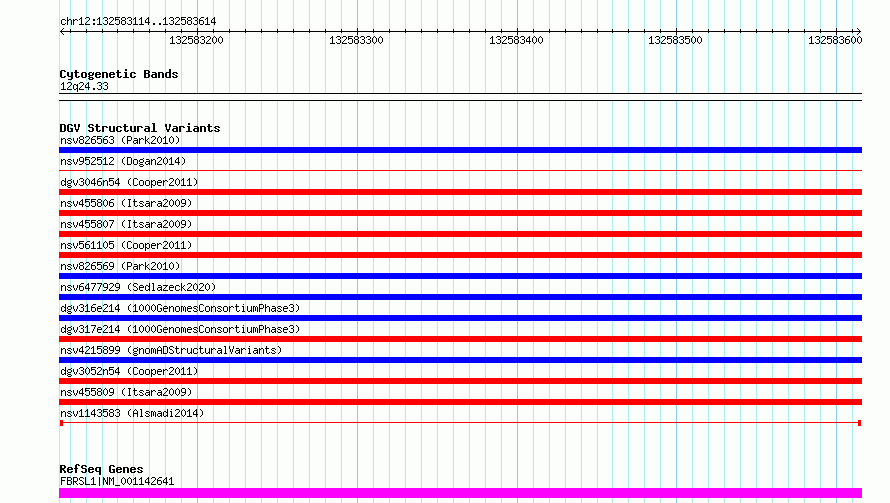The height and width of the screenshot is (503, 890).
Task: Open nsv4215899 (gnomADStructuralVariants) variant
Action: 171,350
